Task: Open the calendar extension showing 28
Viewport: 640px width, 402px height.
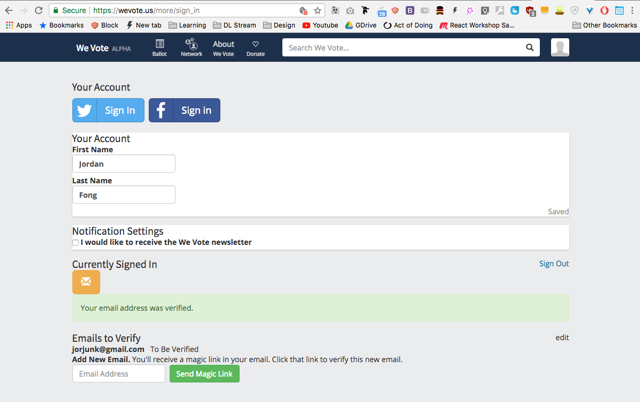Action: point(381,11)
